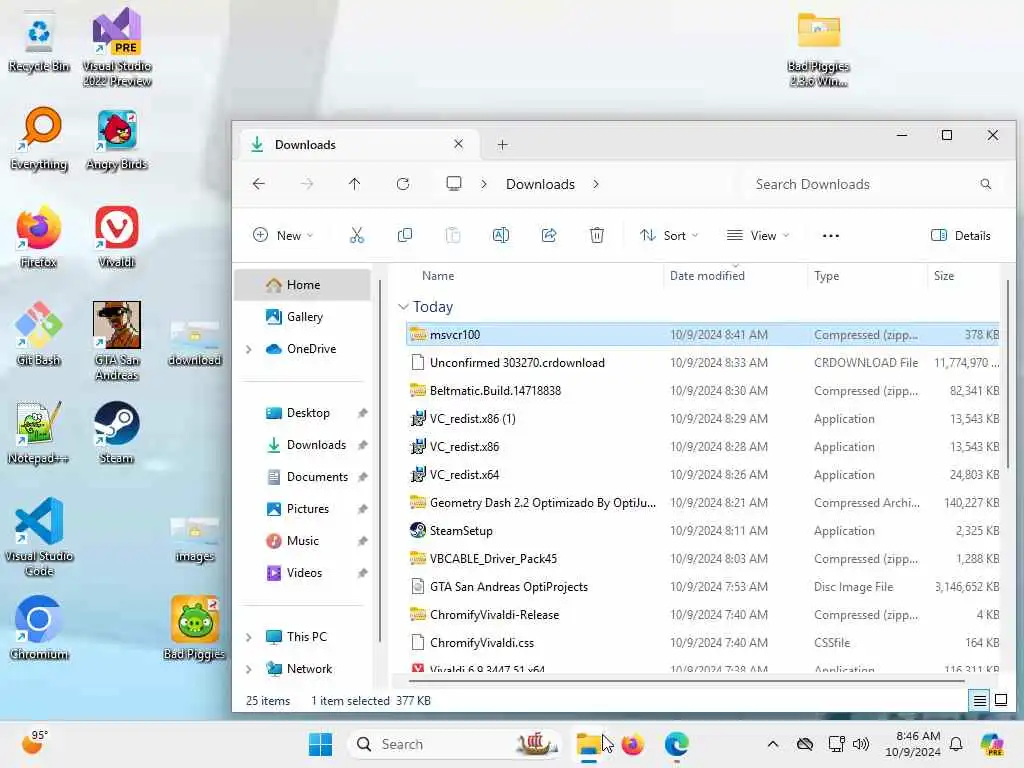The image size is (1024, 768).
Task: Open the Bad Piggies 2.3.6 folder on desktop
Action: (x=819, y=50)
